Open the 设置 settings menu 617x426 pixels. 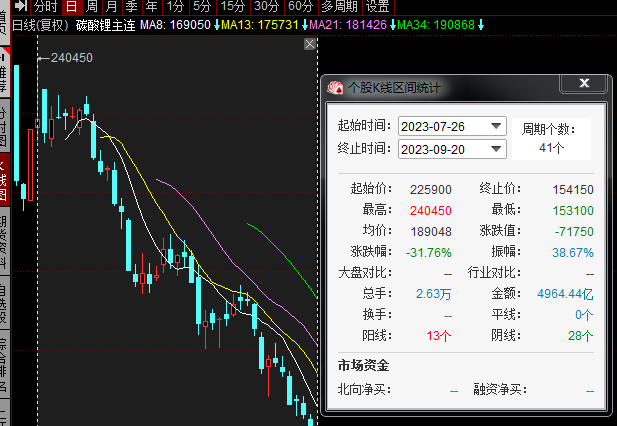[377, 7]
